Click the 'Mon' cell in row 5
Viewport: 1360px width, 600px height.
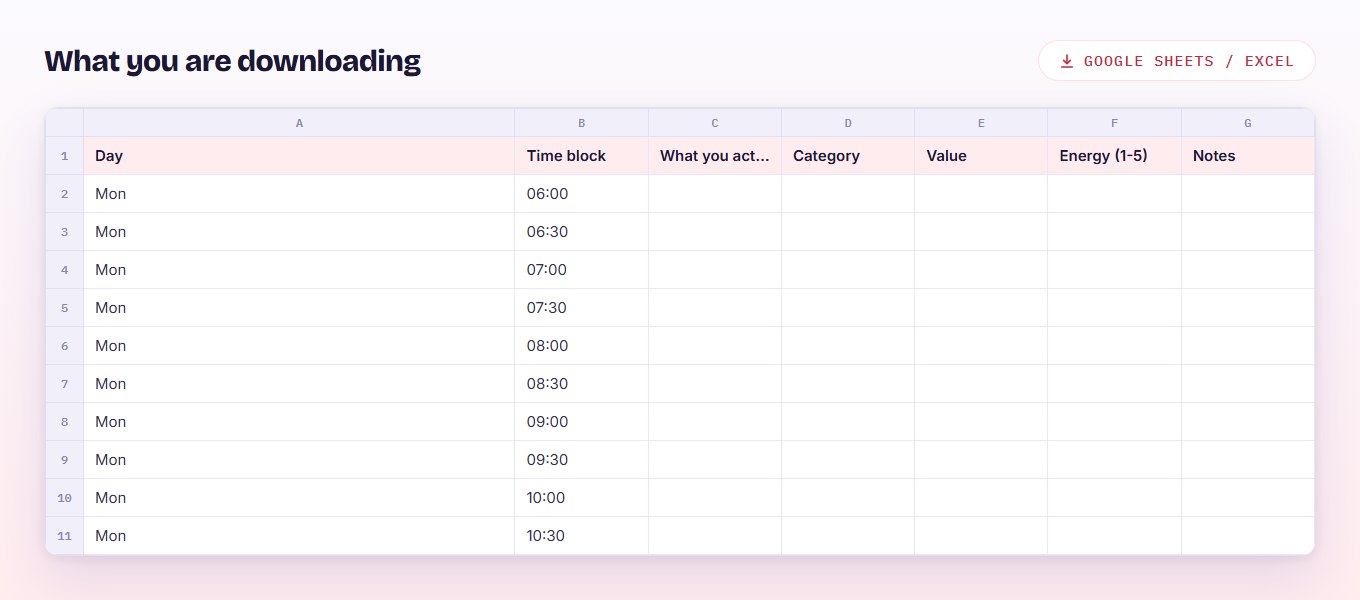299,308
